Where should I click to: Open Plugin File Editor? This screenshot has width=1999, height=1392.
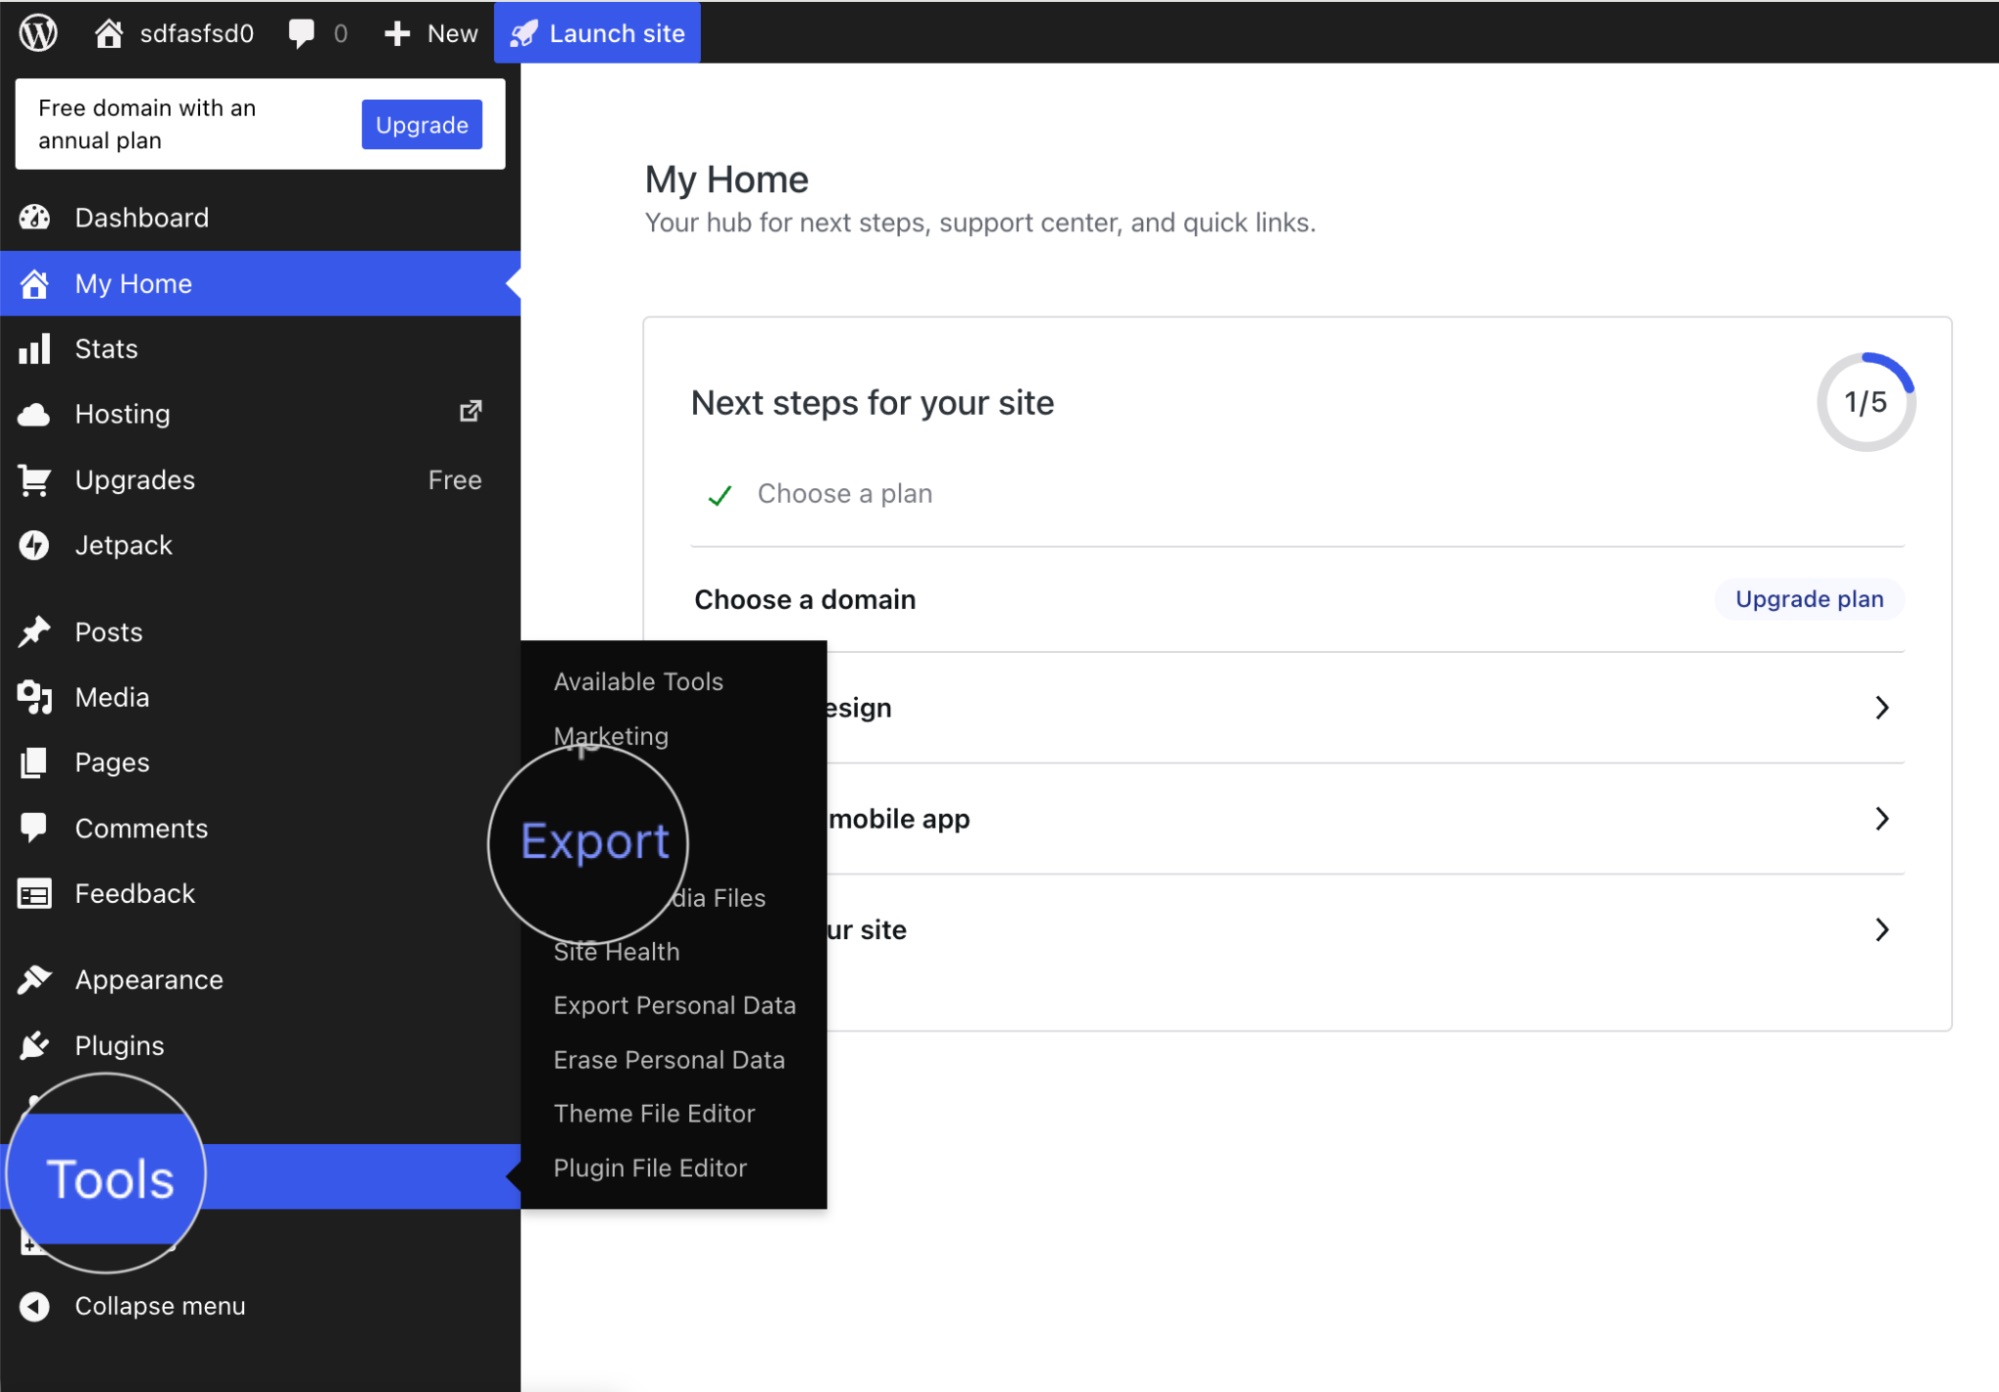click(650, 1168)
